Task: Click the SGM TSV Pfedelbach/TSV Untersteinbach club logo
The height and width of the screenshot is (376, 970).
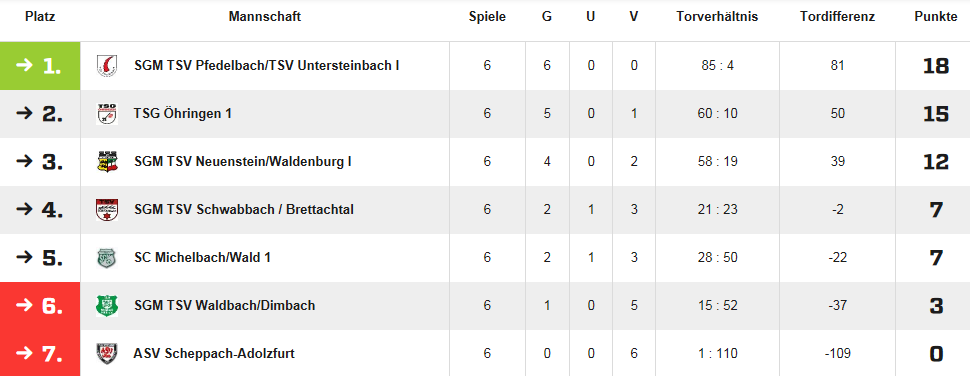Action: [x=107, y=66]
